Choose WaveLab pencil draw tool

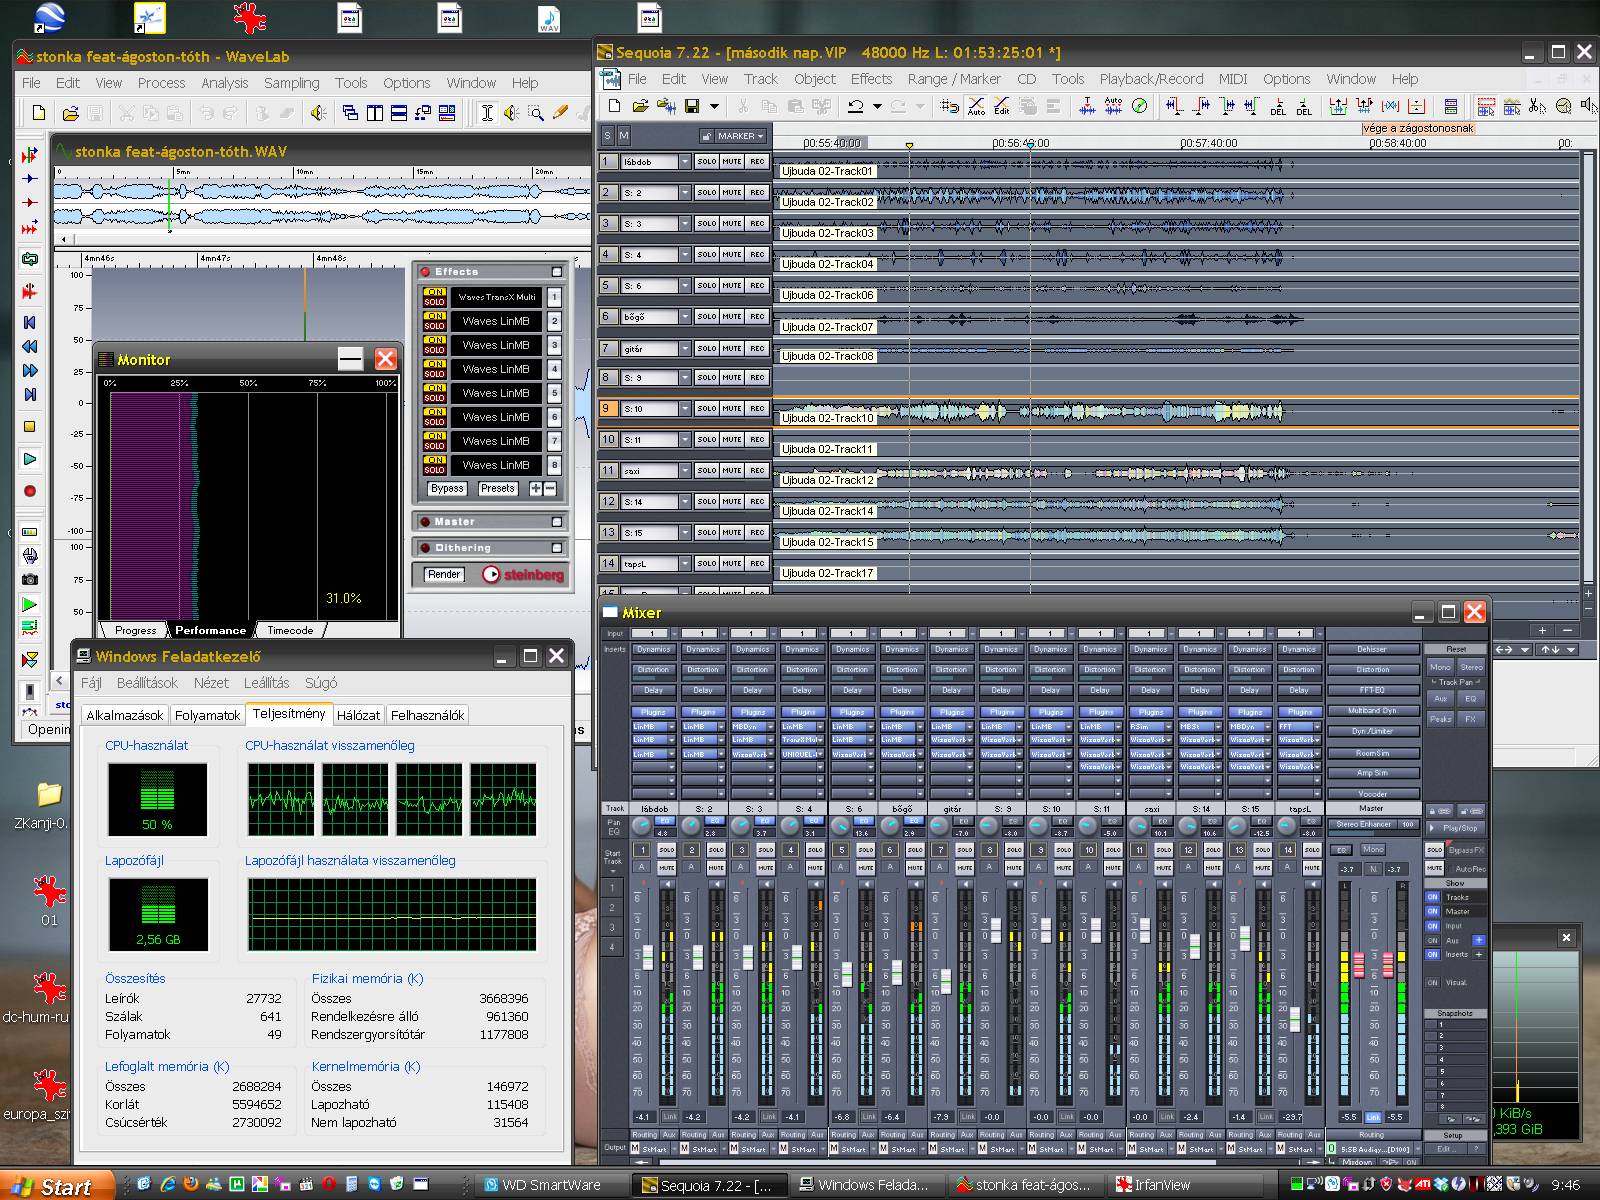(x=560, y=113)
